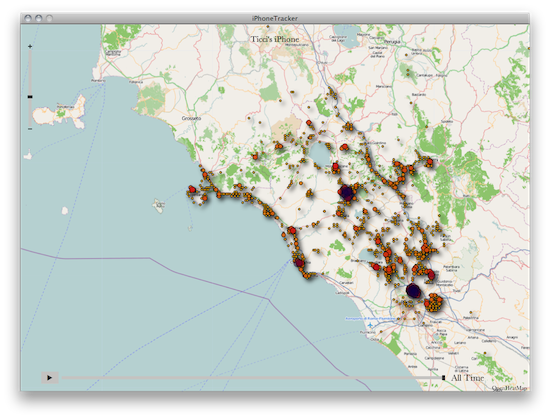Click the 'Ticci's iPhone' map title
Screen dimensions: 550x419
pyautogui.click(x=275, y=39)
